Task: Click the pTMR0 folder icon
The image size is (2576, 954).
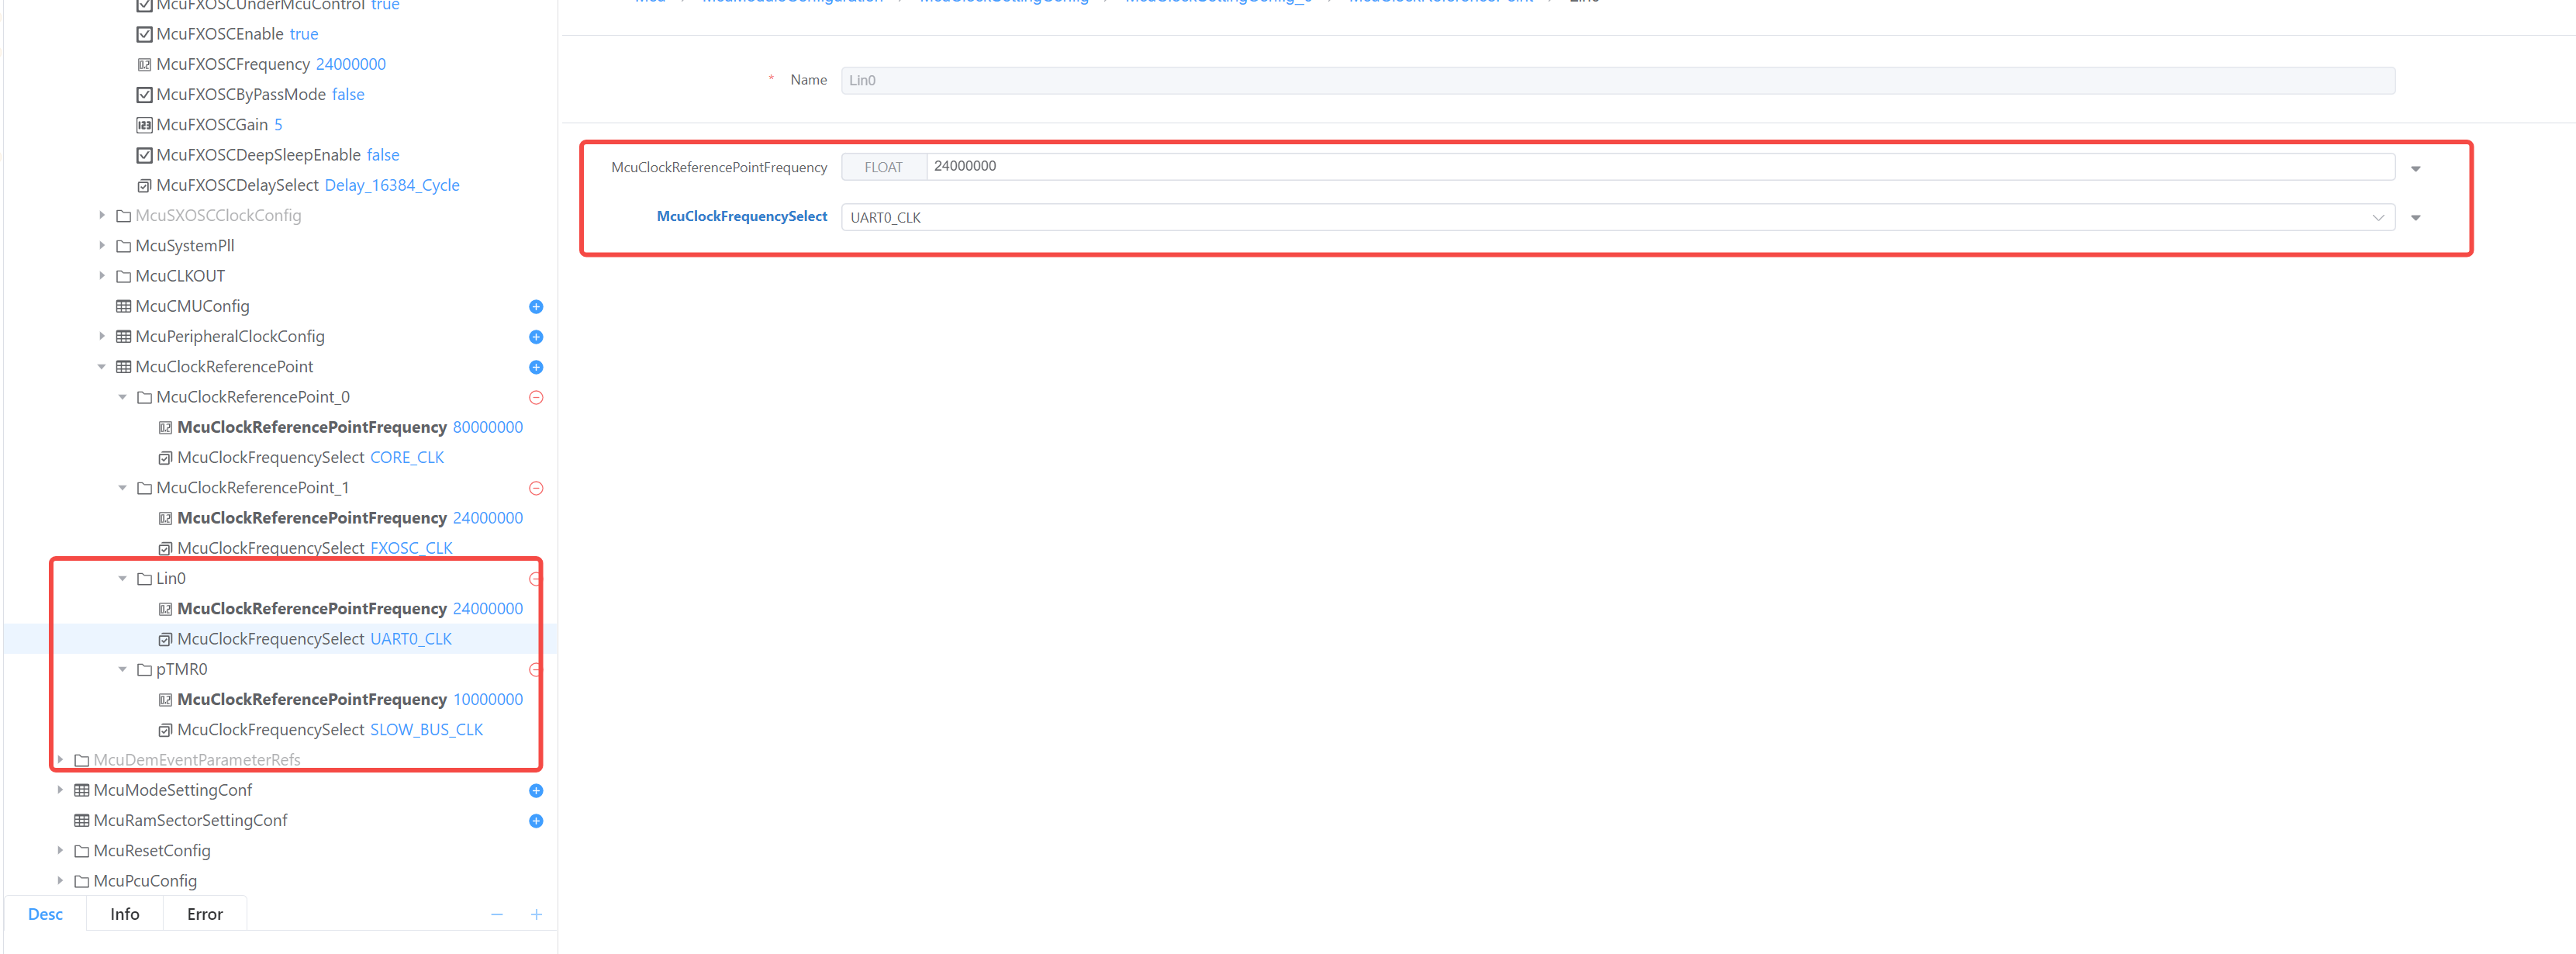Action: tap(144, 669)
